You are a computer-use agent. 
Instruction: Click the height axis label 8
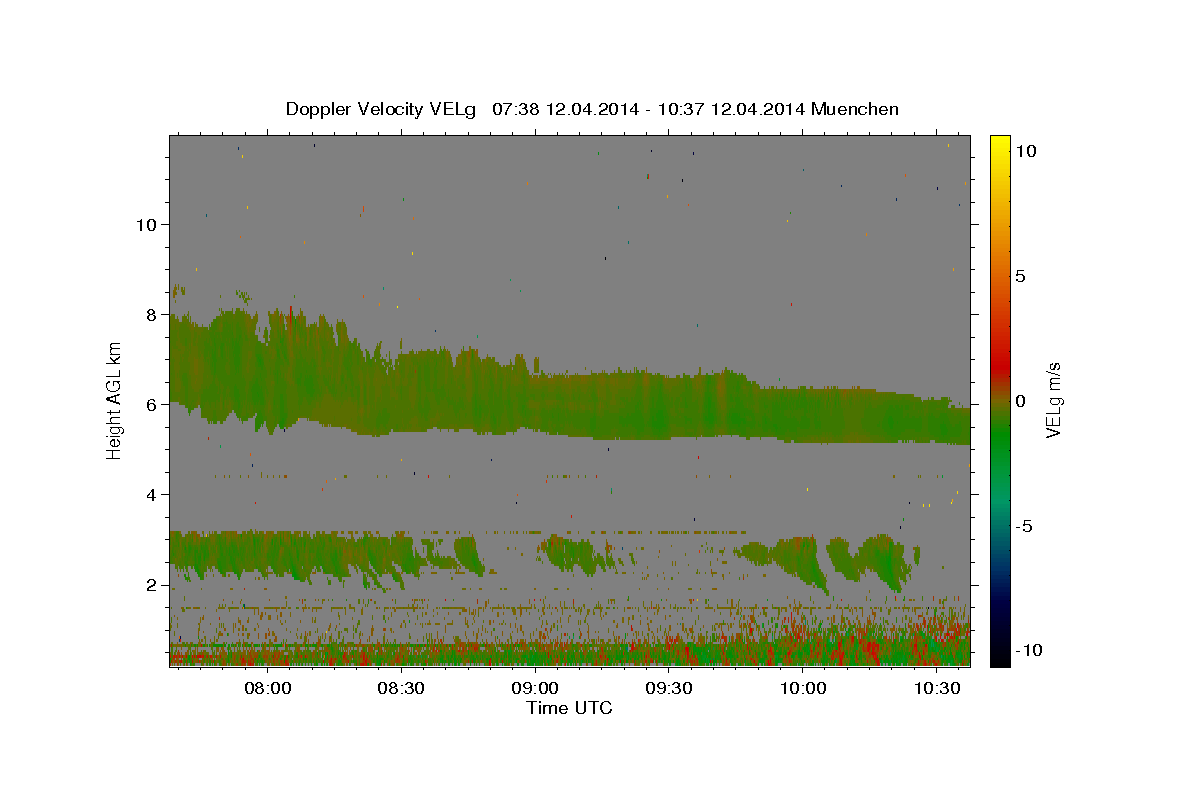click(152, 314)
